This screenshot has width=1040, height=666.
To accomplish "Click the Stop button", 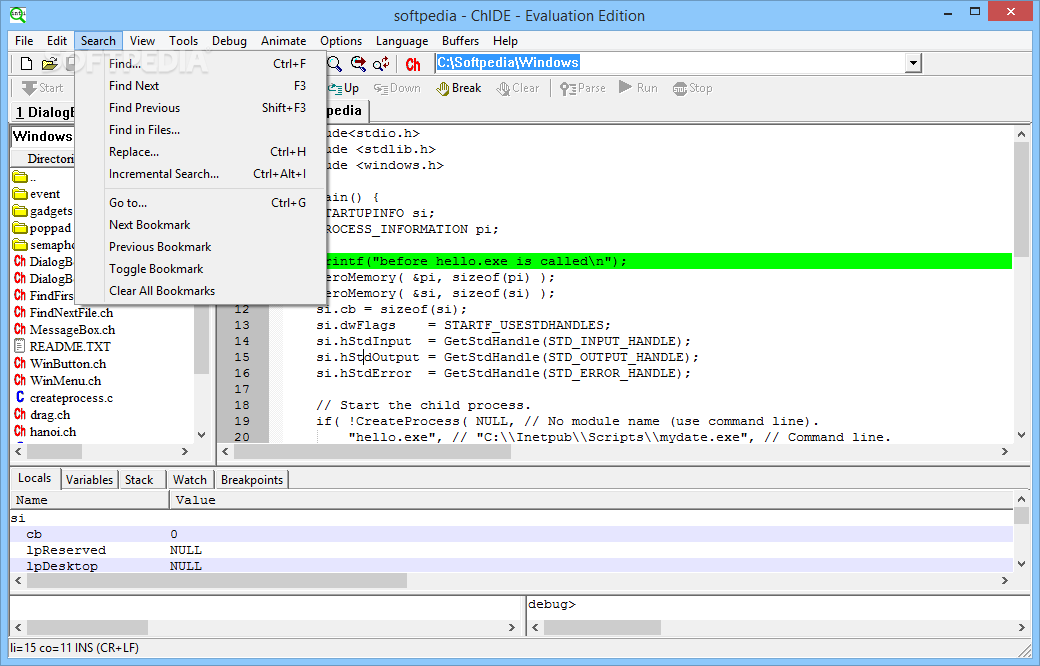I will (692, 88).
